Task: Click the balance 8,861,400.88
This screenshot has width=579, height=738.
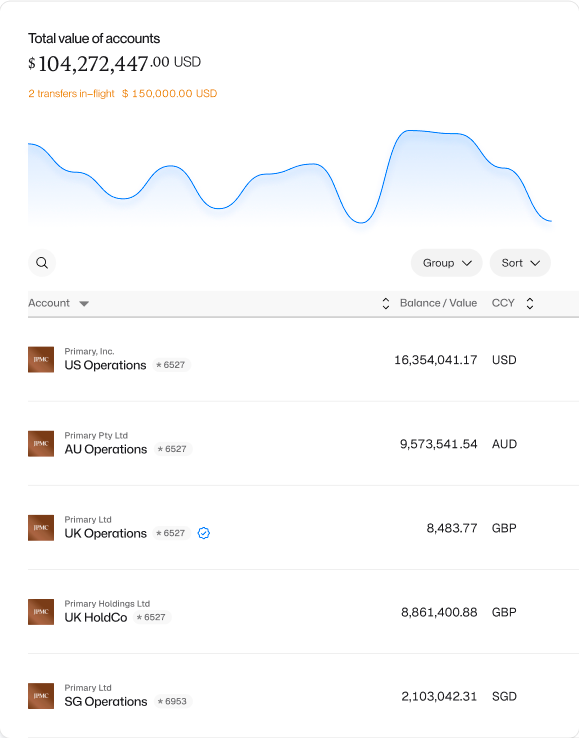Action: coord(439,612)
